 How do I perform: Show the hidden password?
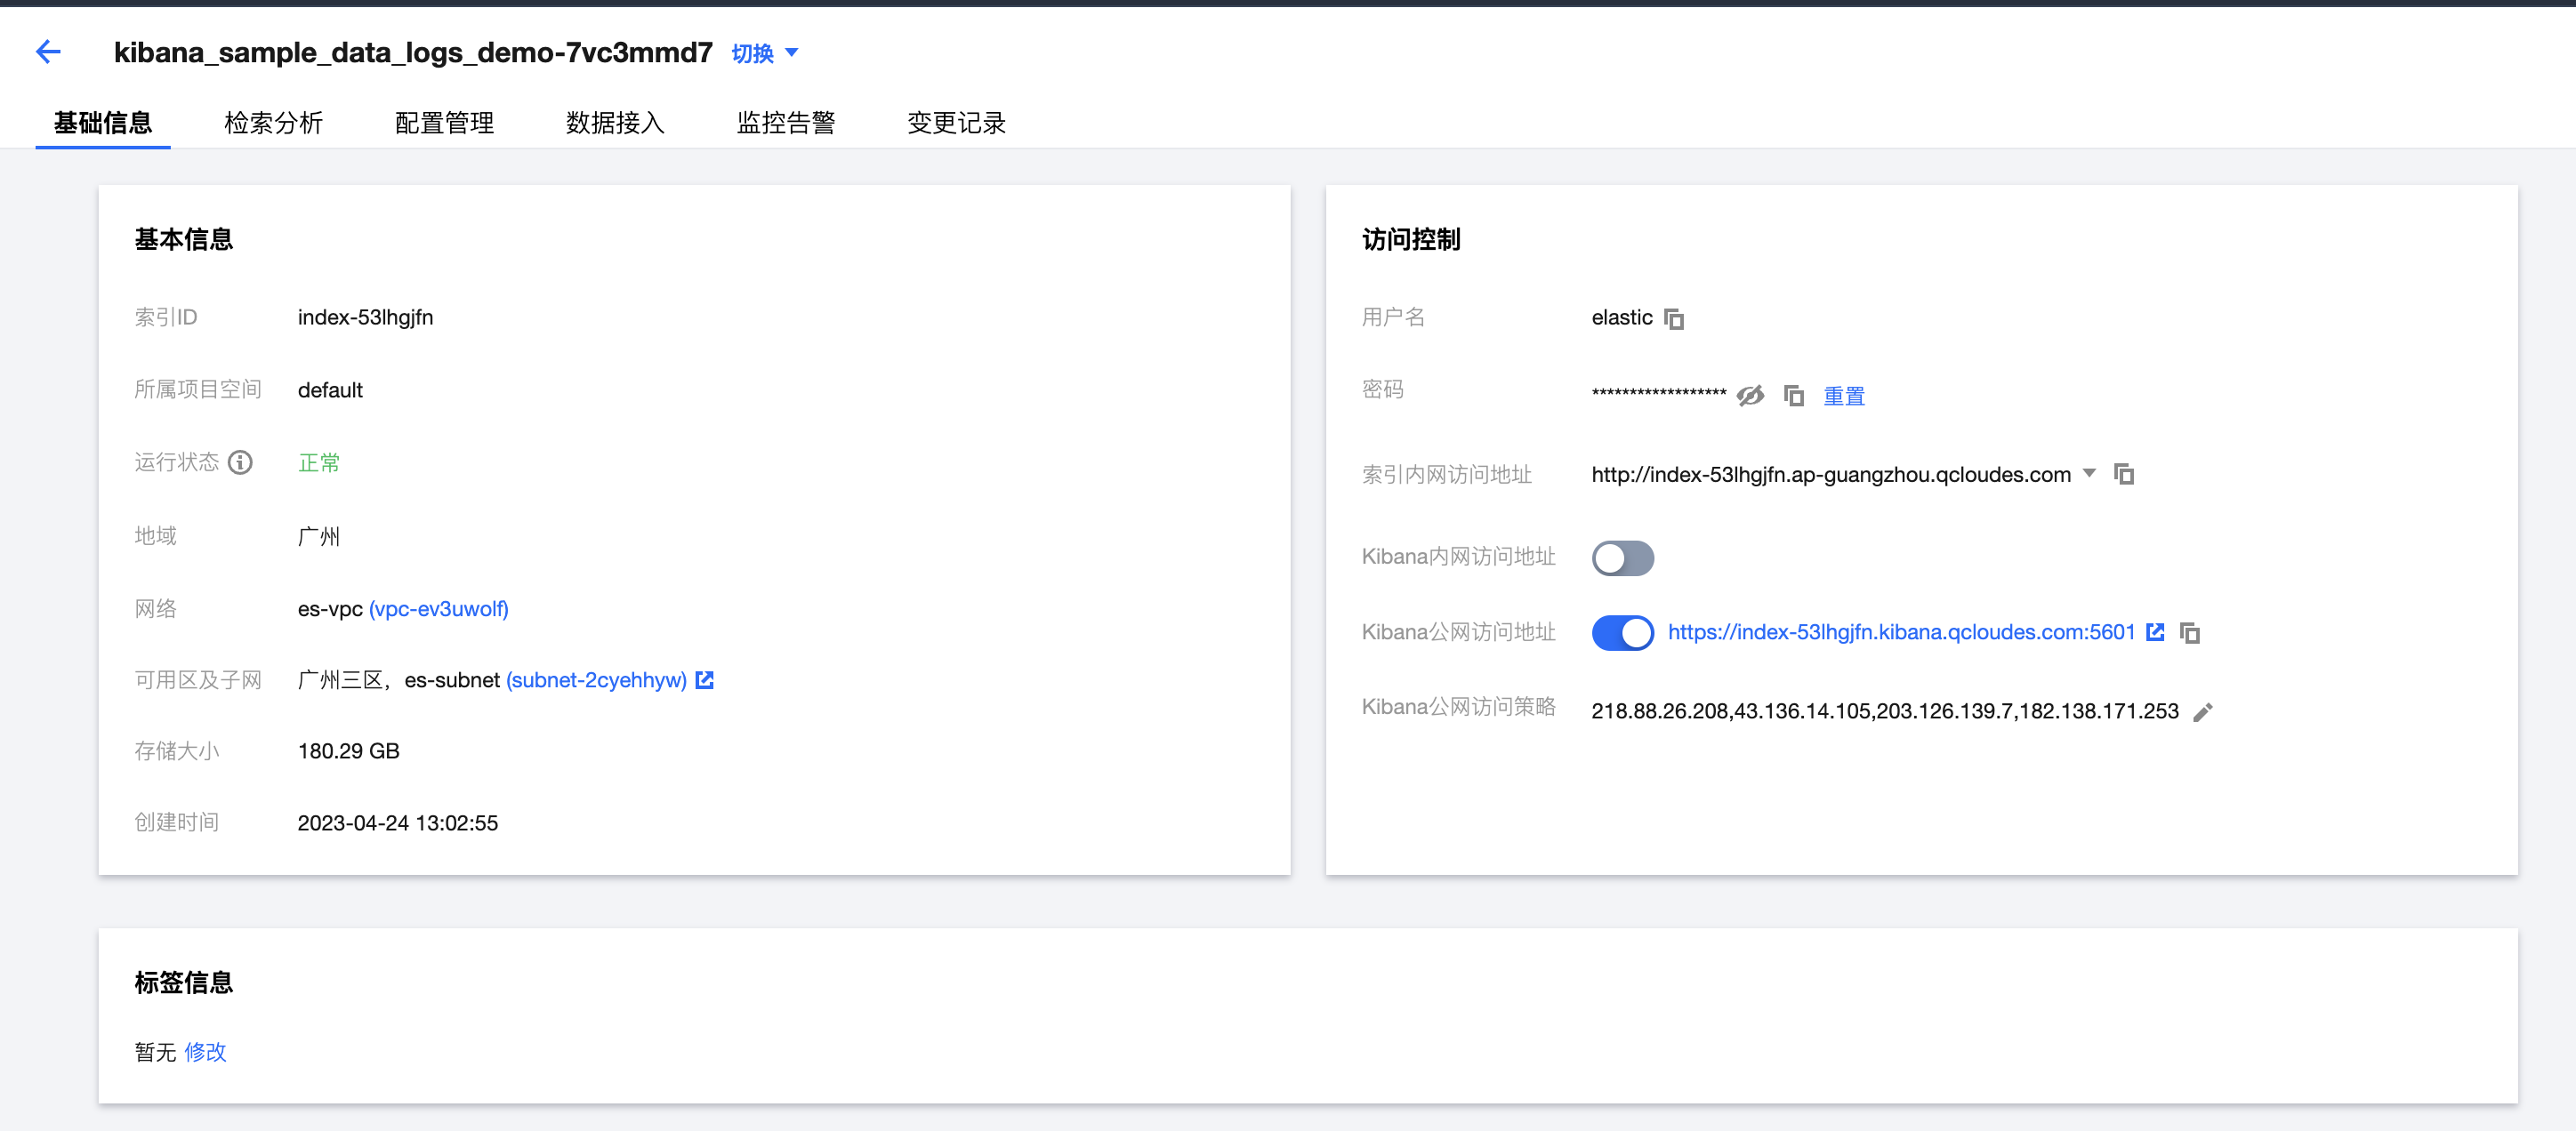pos(1751,395)
